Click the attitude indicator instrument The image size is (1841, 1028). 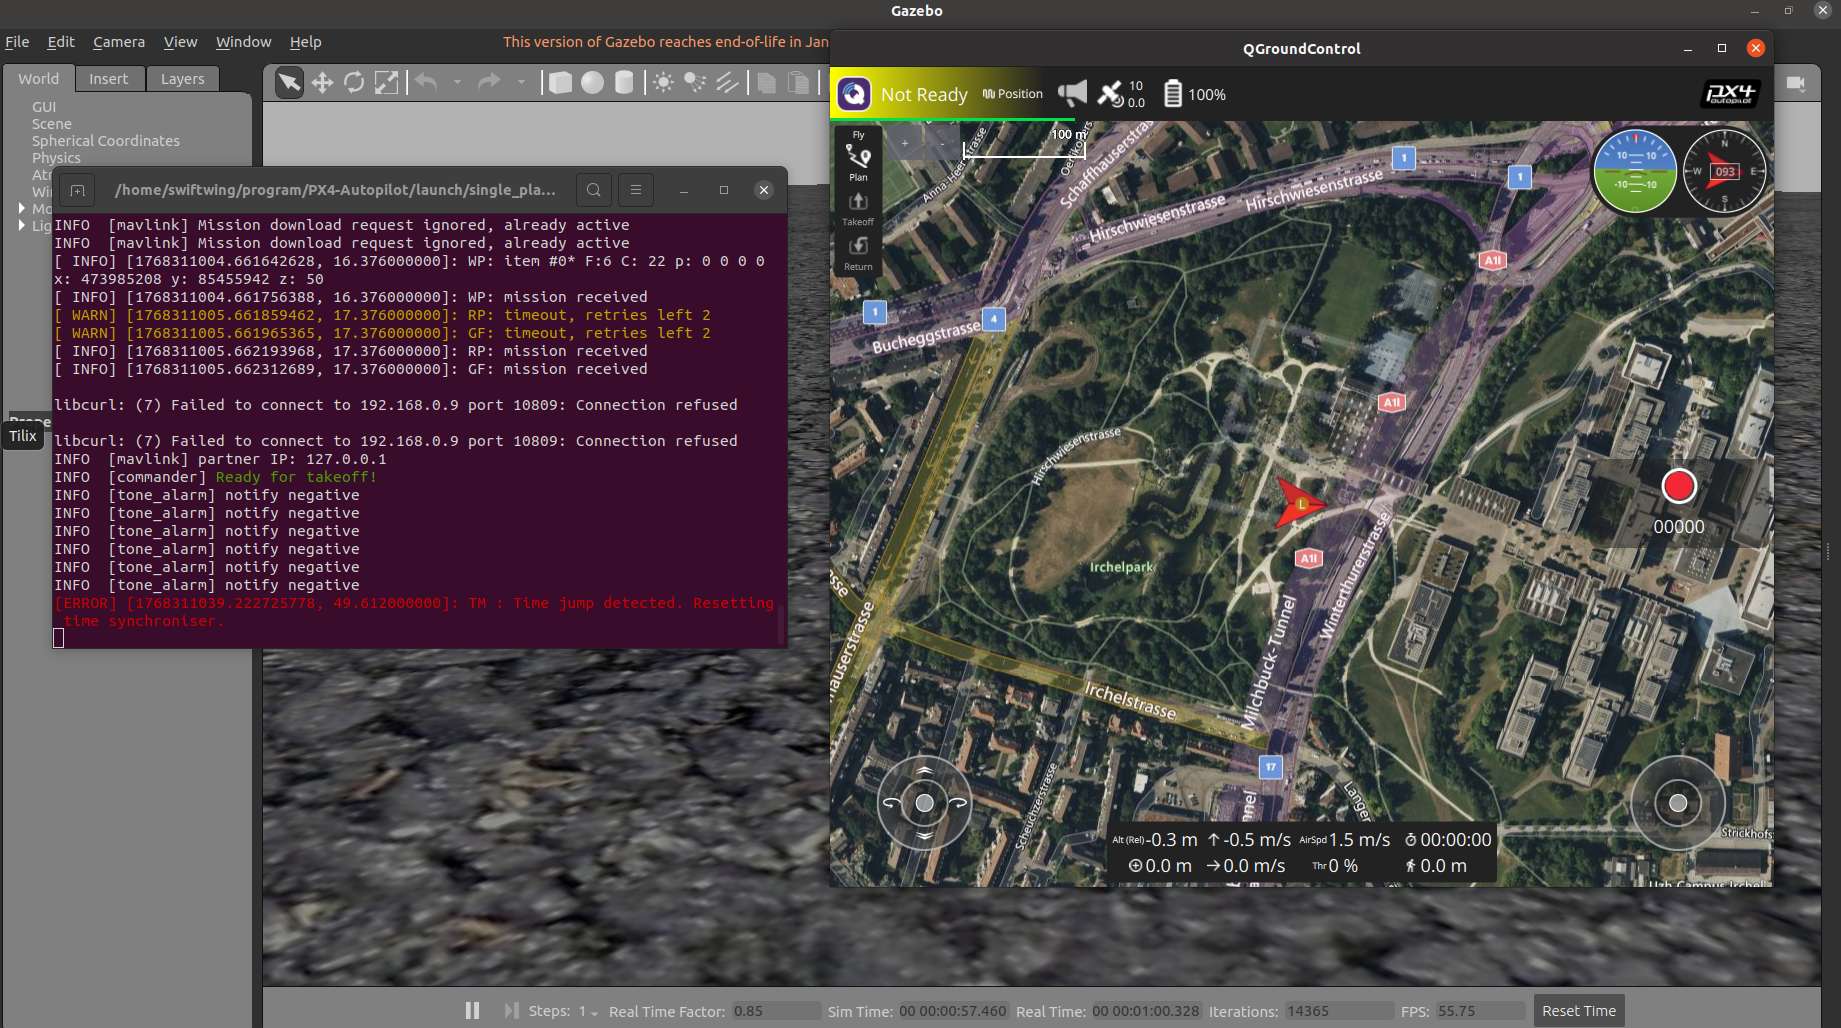[x=1634, y=171]
